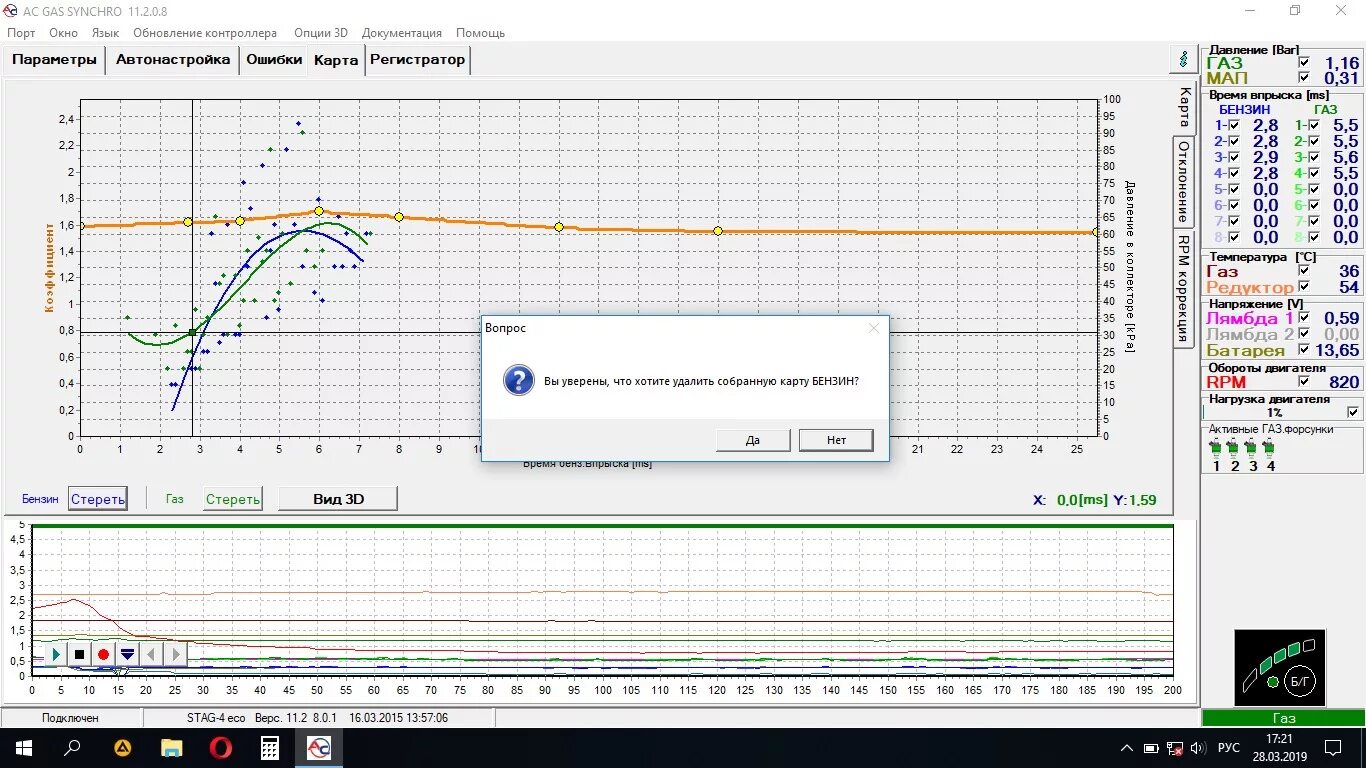Screen dimensions: 1366x768
Task: Close the Вопрос dialog with X
Action: tap(873, 327)
